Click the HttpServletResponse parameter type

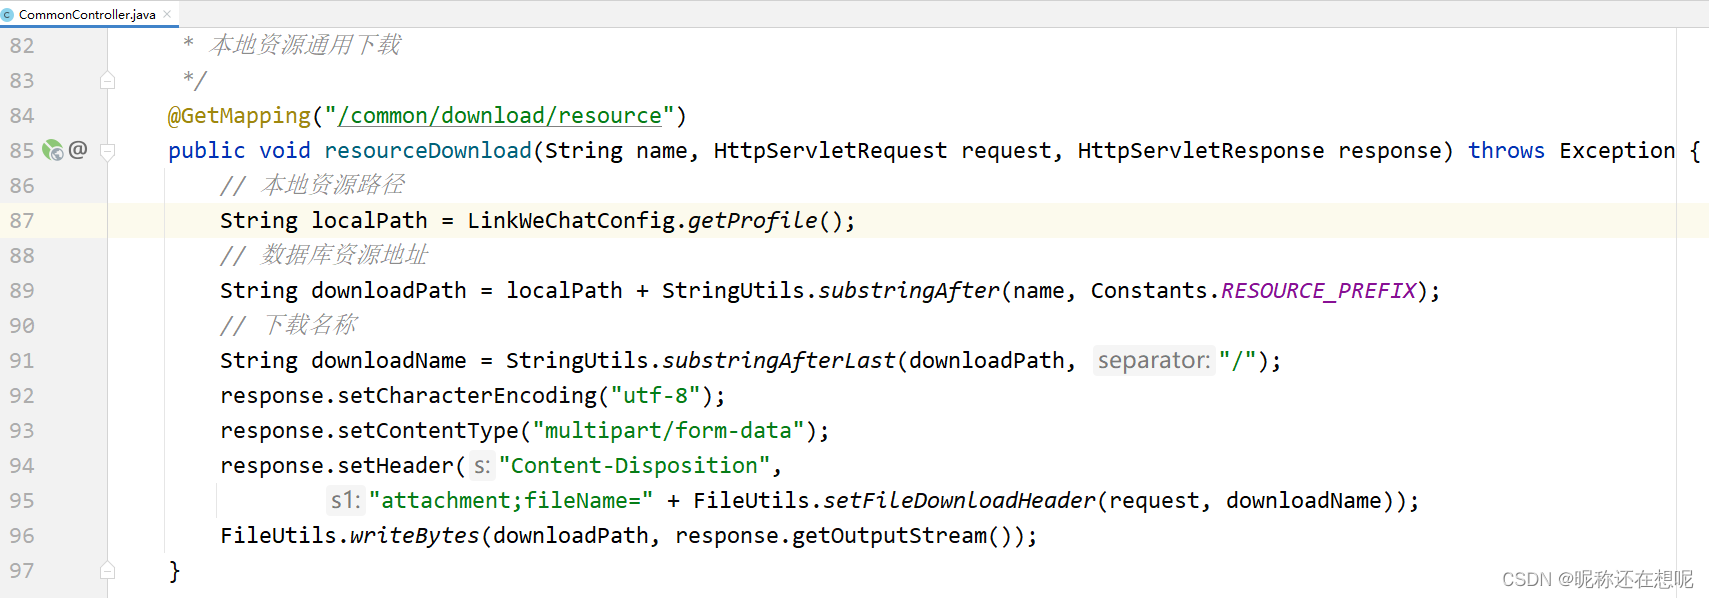tap(1201, 151)
